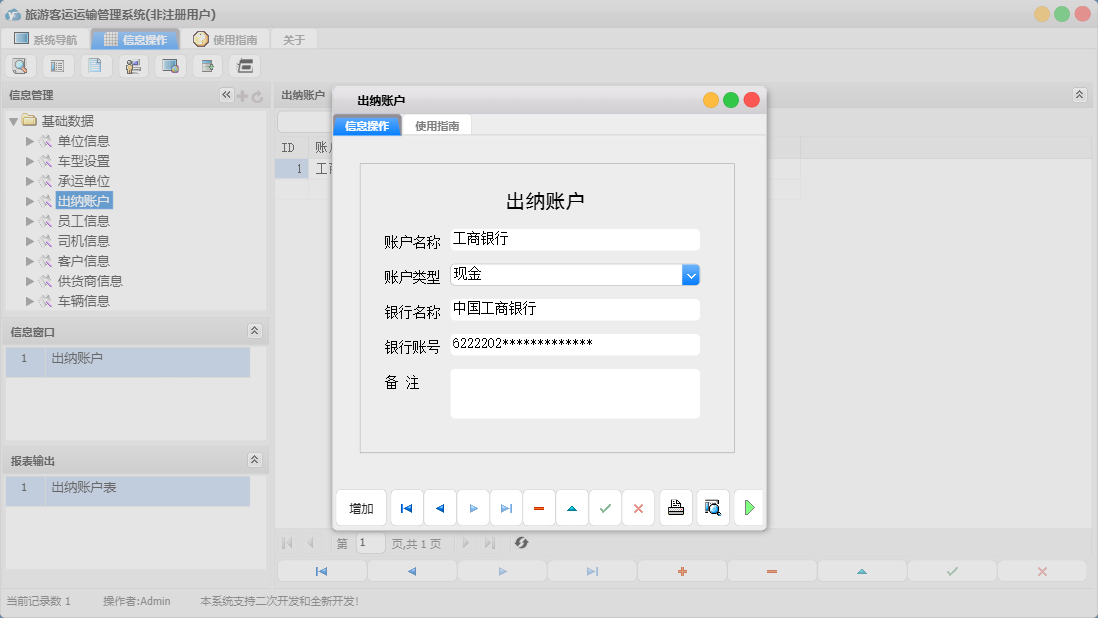
Task: Open the document icon on the toolbar
Action: click(95, 65)
